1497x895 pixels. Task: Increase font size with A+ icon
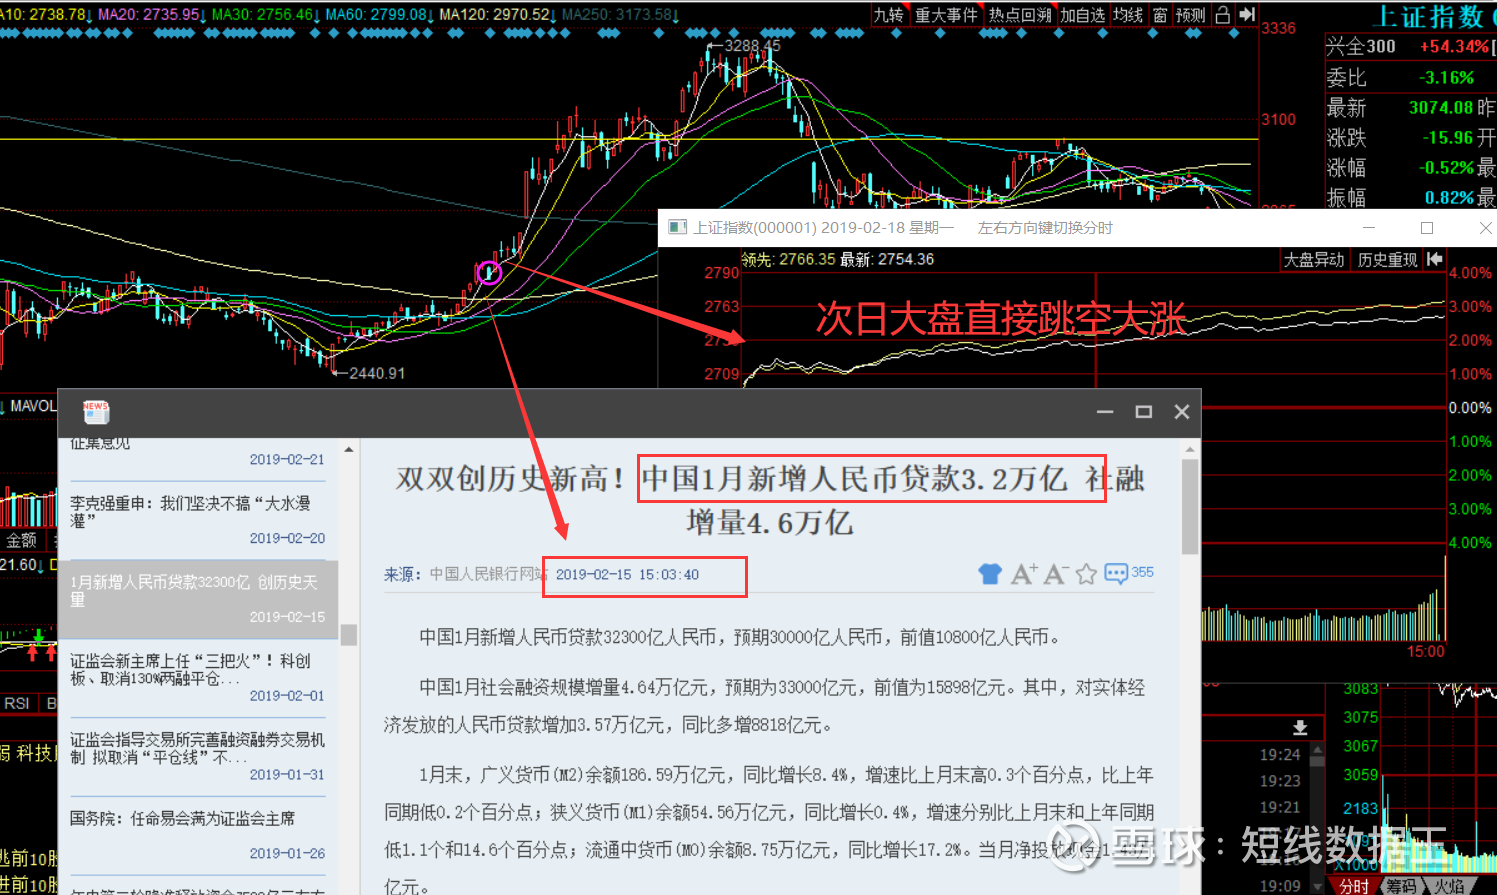1024,574
